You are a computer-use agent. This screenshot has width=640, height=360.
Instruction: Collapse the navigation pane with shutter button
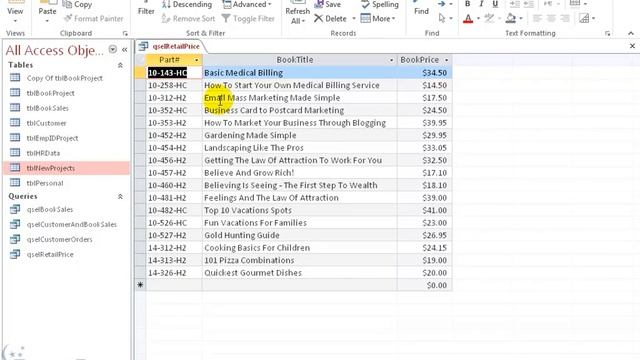[124, 49]
